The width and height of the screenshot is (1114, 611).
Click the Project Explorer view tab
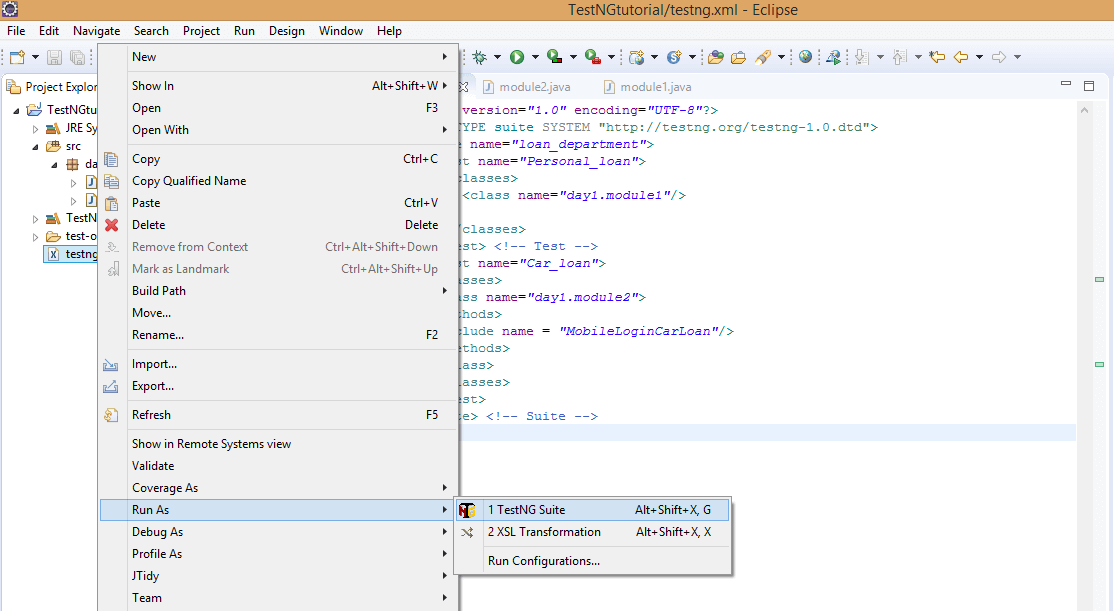(52, 87)
